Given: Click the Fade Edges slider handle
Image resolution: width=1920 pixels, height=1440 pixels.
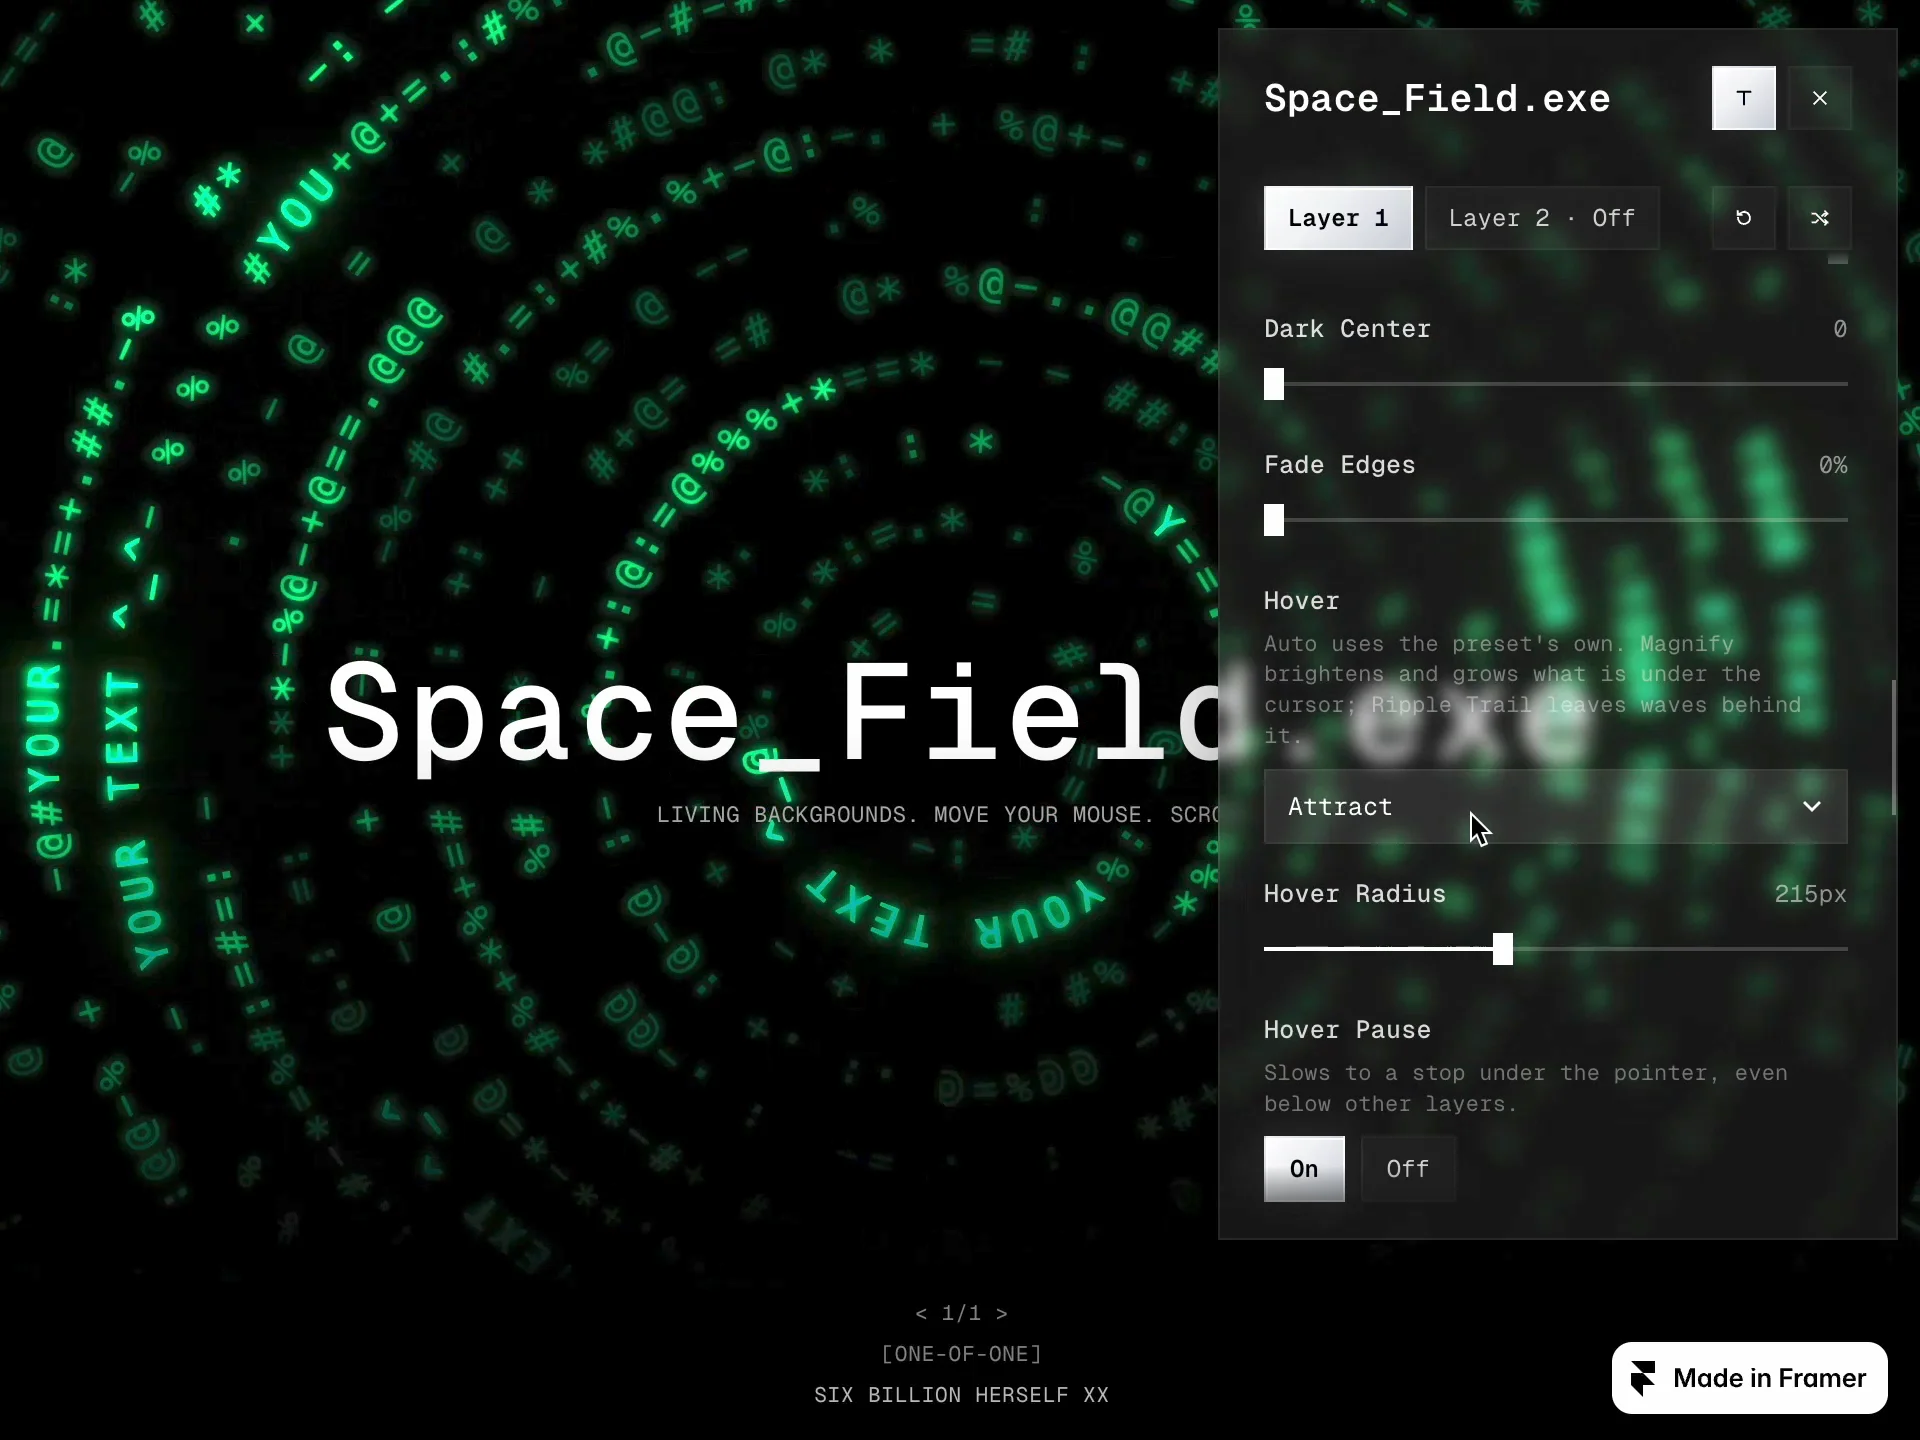Looking at the screenshot, I should (1274, 520).
